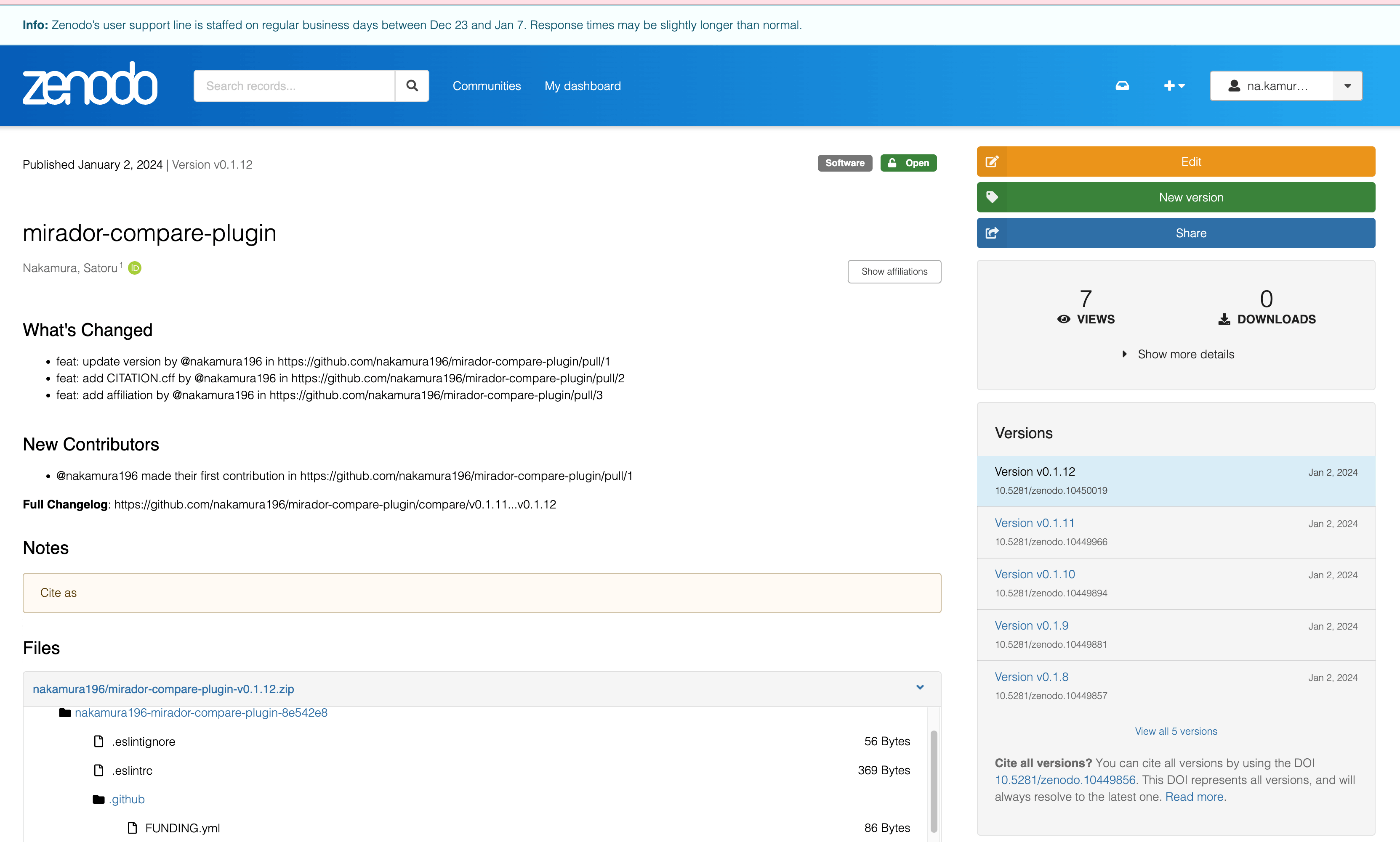Viewport: 1400px width, 842px height.
Task: Focus the Search records field
Action: click(295, 86)
